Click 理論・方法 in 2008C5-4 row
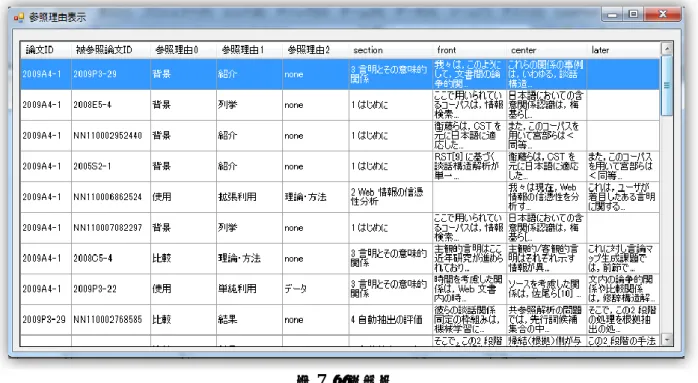Image resolution: width=698 pixels, height=383 pixels. [249, 259]
